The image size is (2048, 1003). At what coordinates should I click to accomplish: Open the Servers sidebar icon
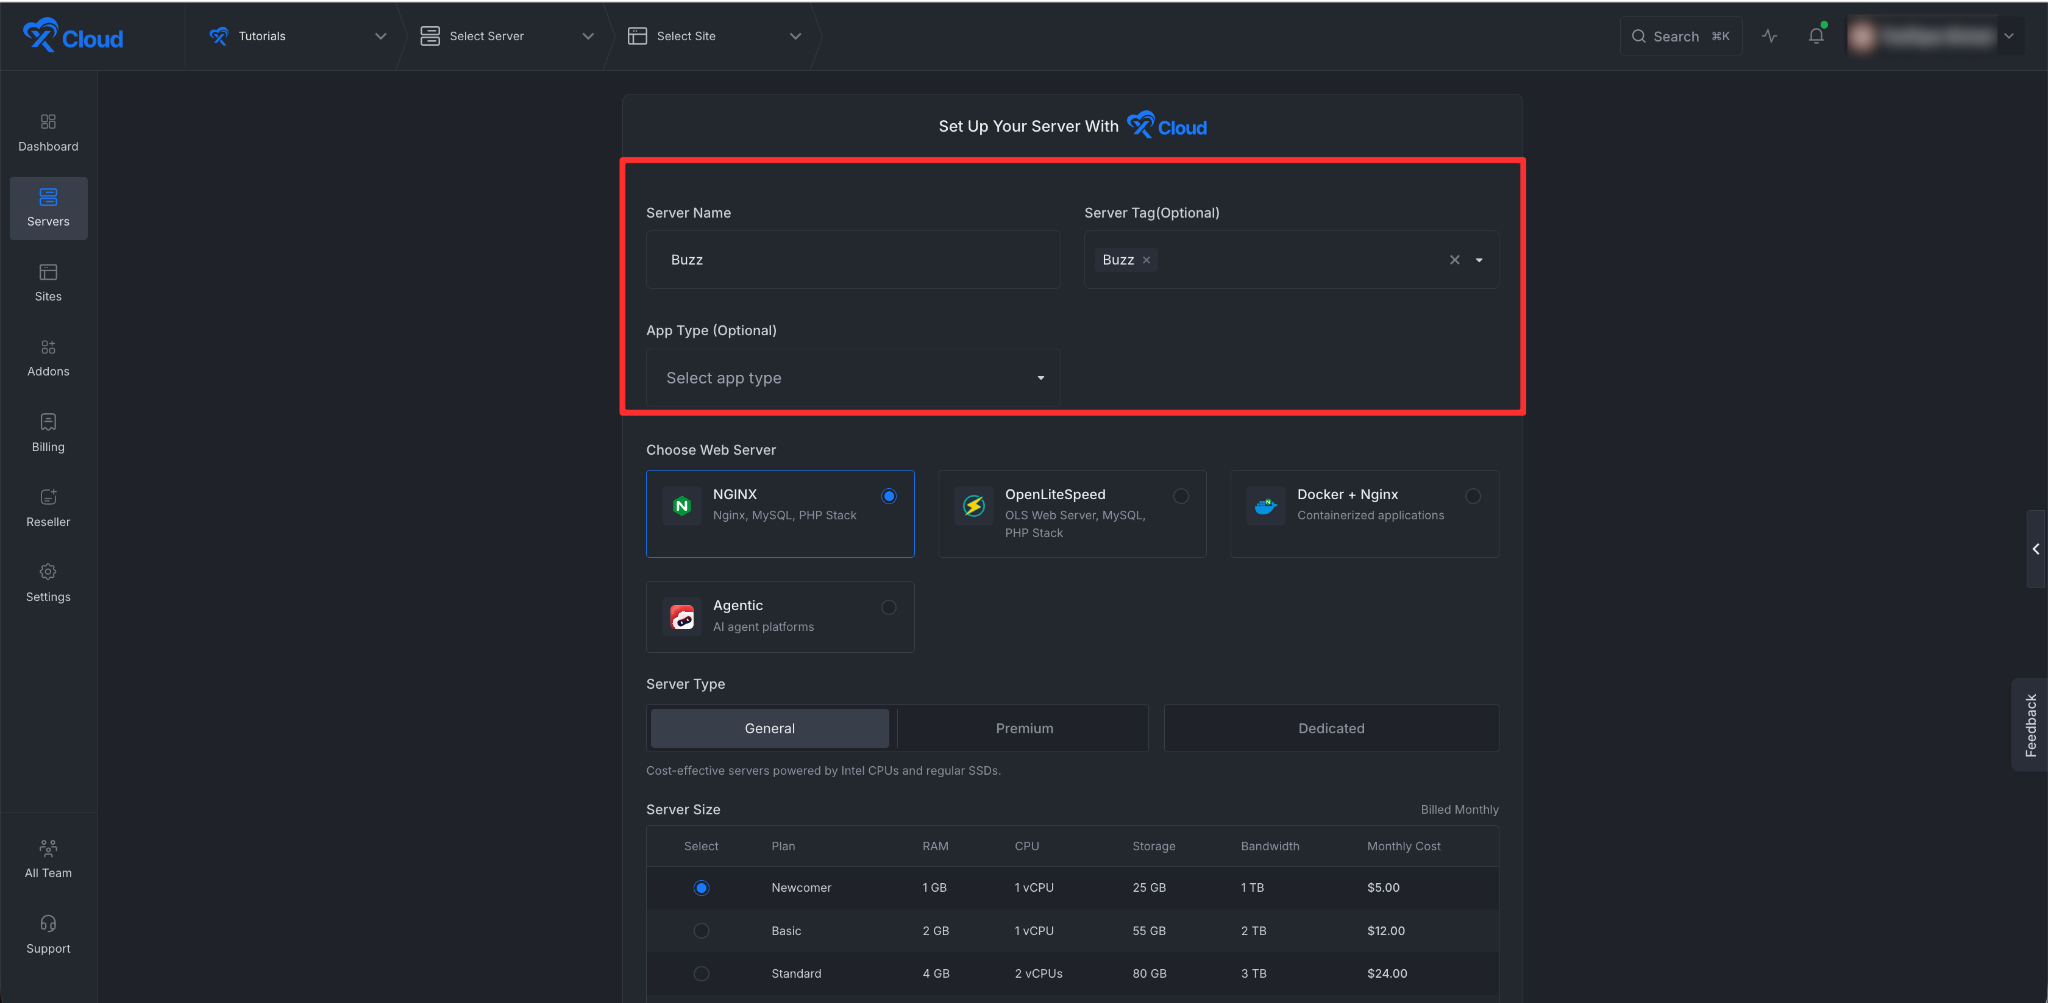coord(48,197)
